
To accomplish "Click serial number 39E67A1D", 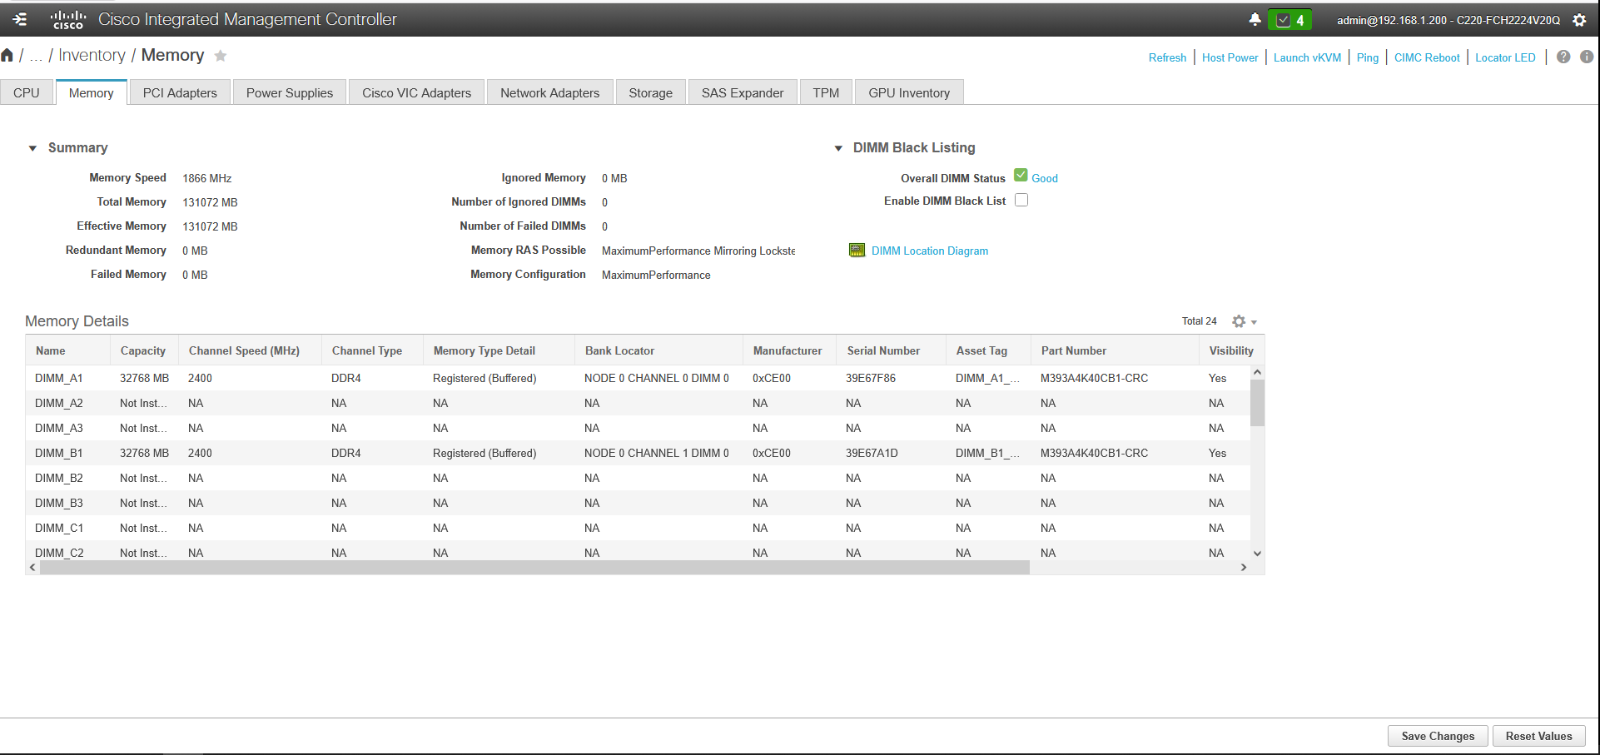I will (872, 453).
